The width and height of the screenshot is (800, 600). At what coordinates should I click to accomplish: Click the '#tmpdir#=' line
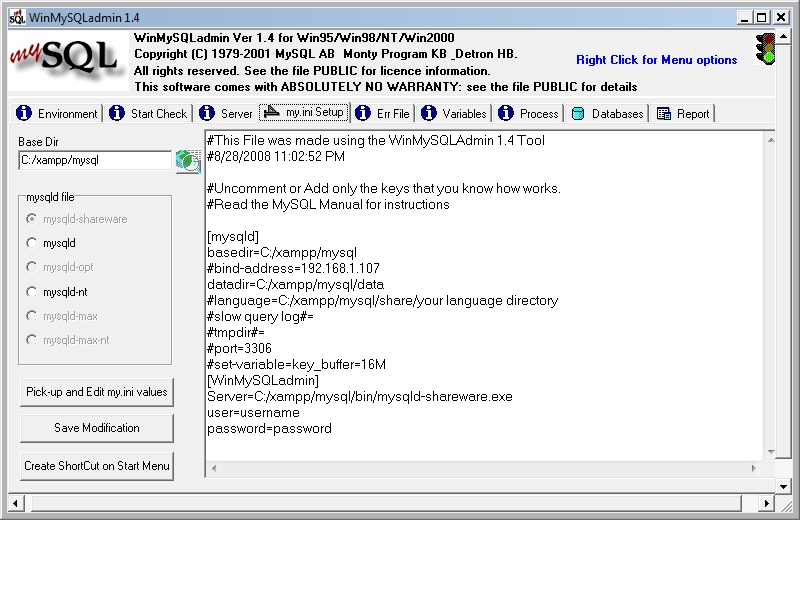[235, 333]
